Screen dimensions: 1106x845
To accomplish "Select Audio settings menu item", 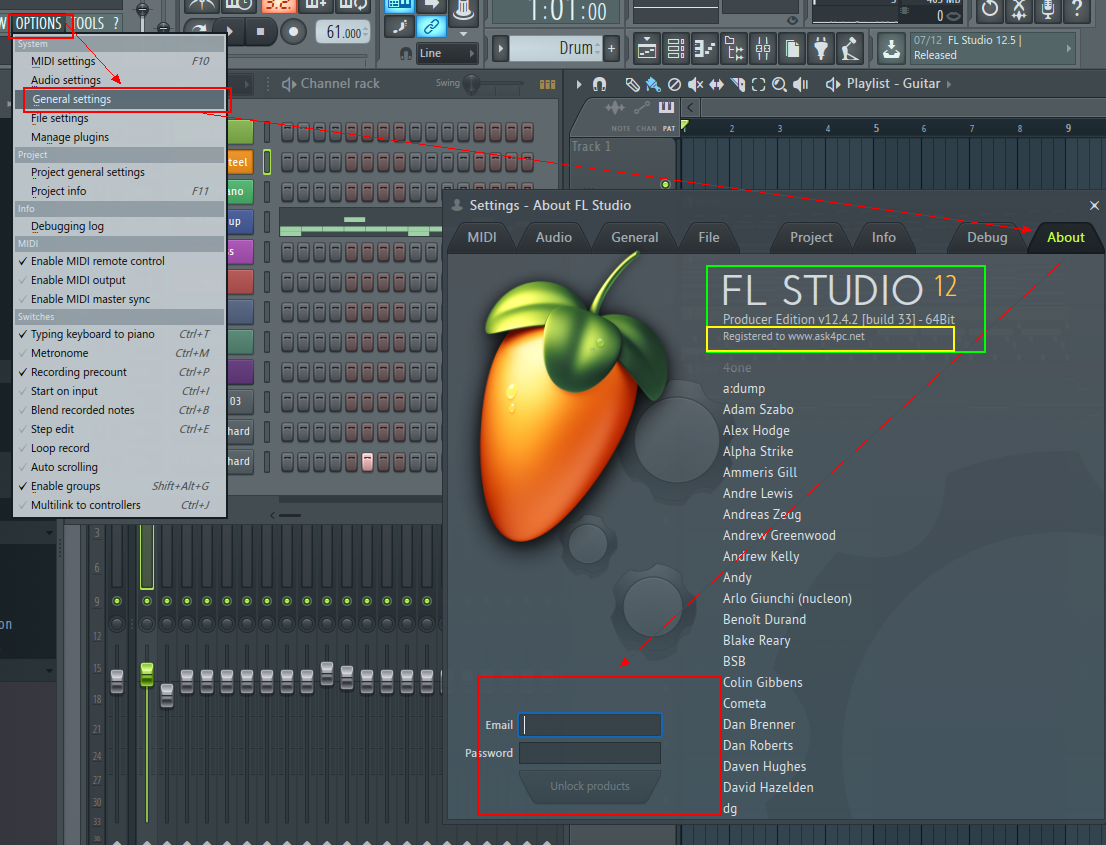I will pyautogui.click(x=120, y=80).
